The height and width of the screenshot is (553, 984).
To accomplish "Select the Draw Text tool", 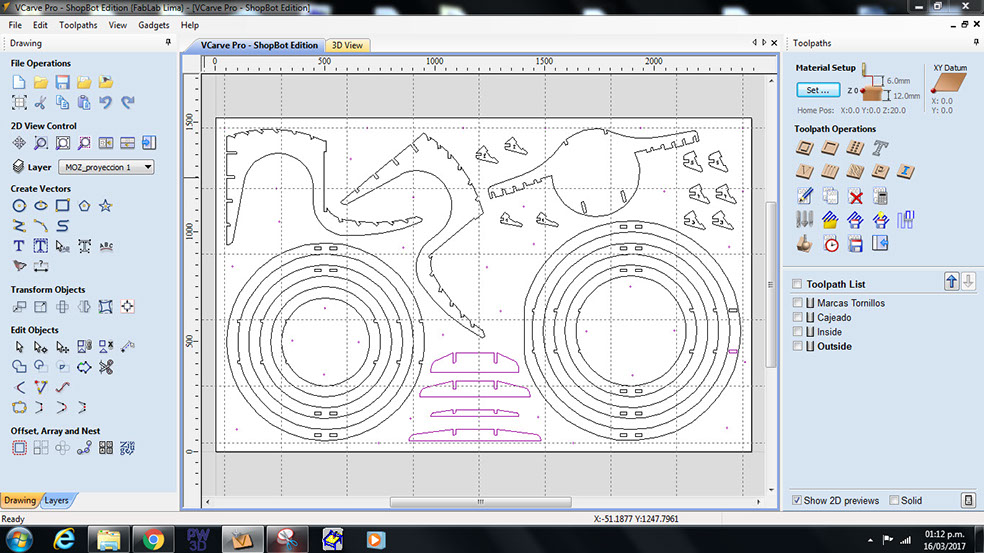I will (19, 246).
